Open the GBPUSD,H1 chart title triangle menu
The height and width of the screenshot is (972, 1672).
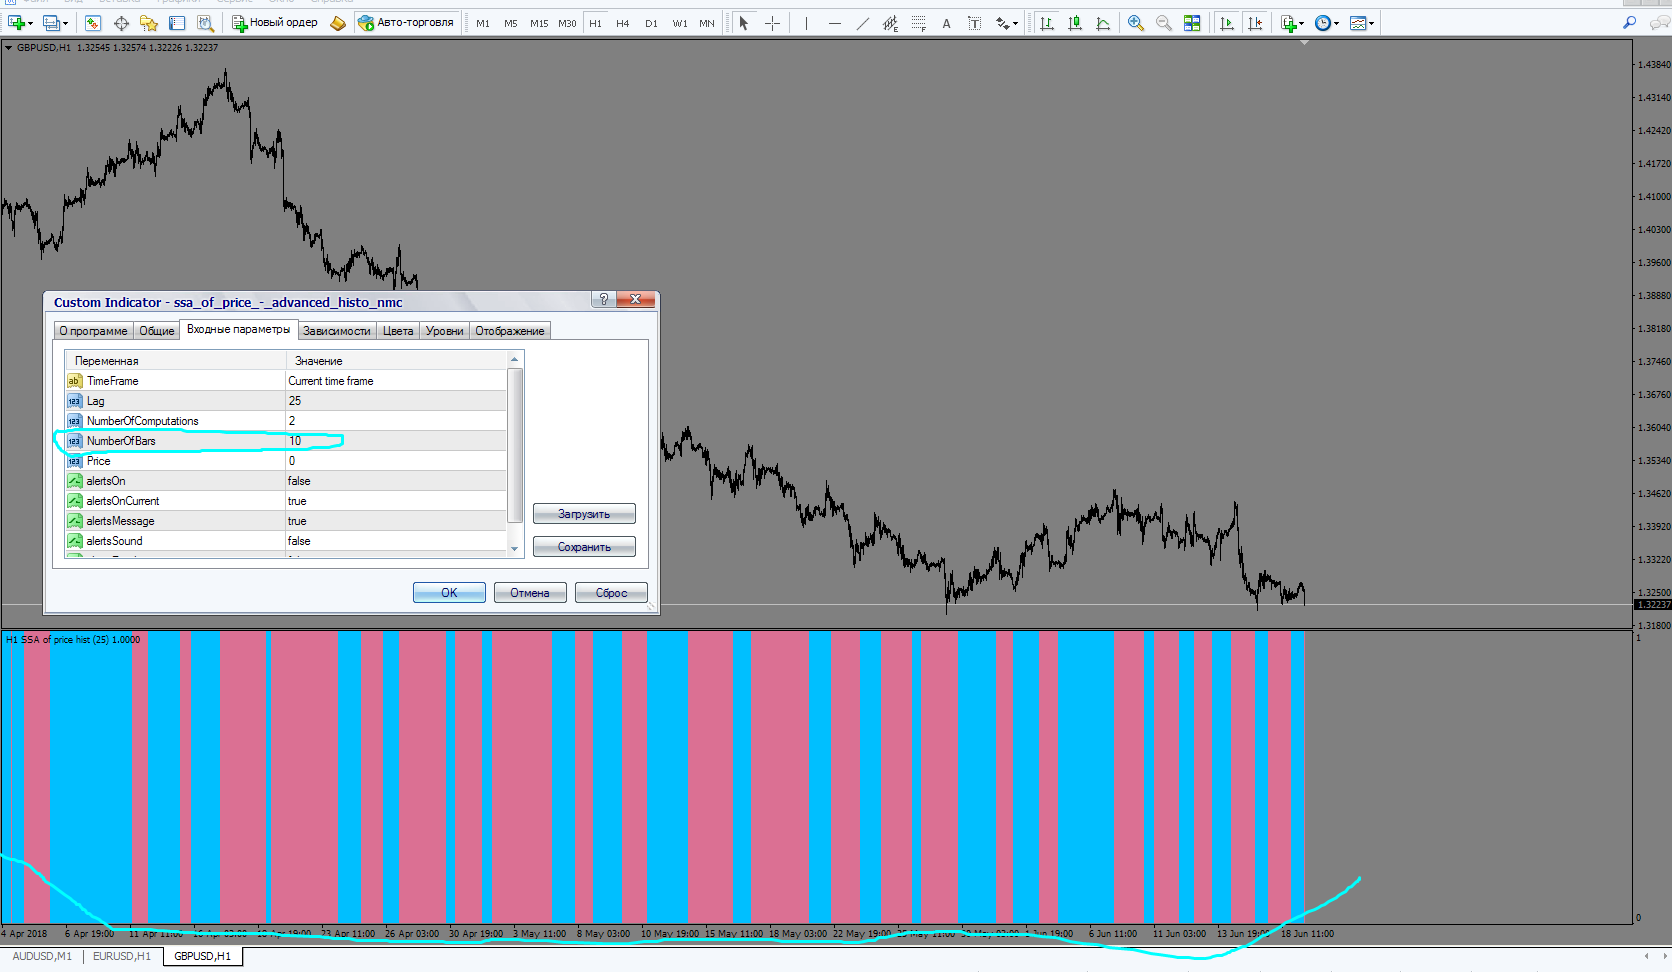[x=9, y=47]
